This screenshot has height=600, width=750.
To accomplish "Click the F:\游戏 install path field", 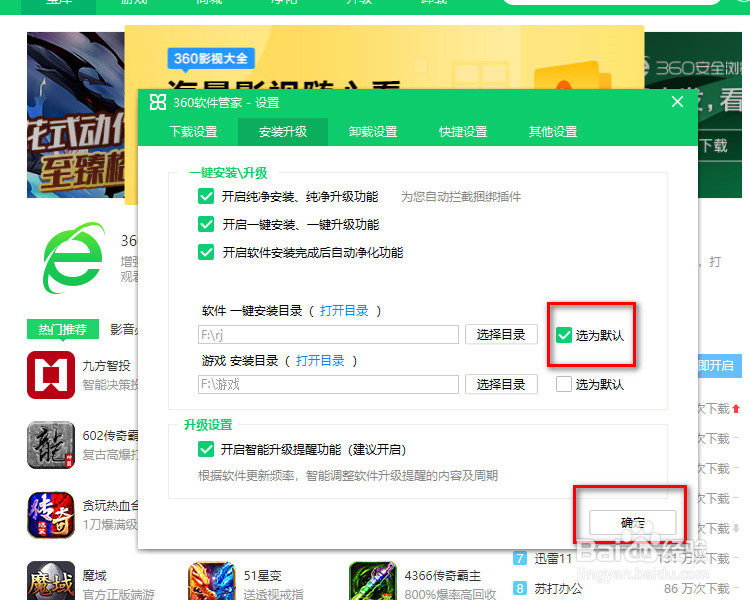I will coord(328,384).
